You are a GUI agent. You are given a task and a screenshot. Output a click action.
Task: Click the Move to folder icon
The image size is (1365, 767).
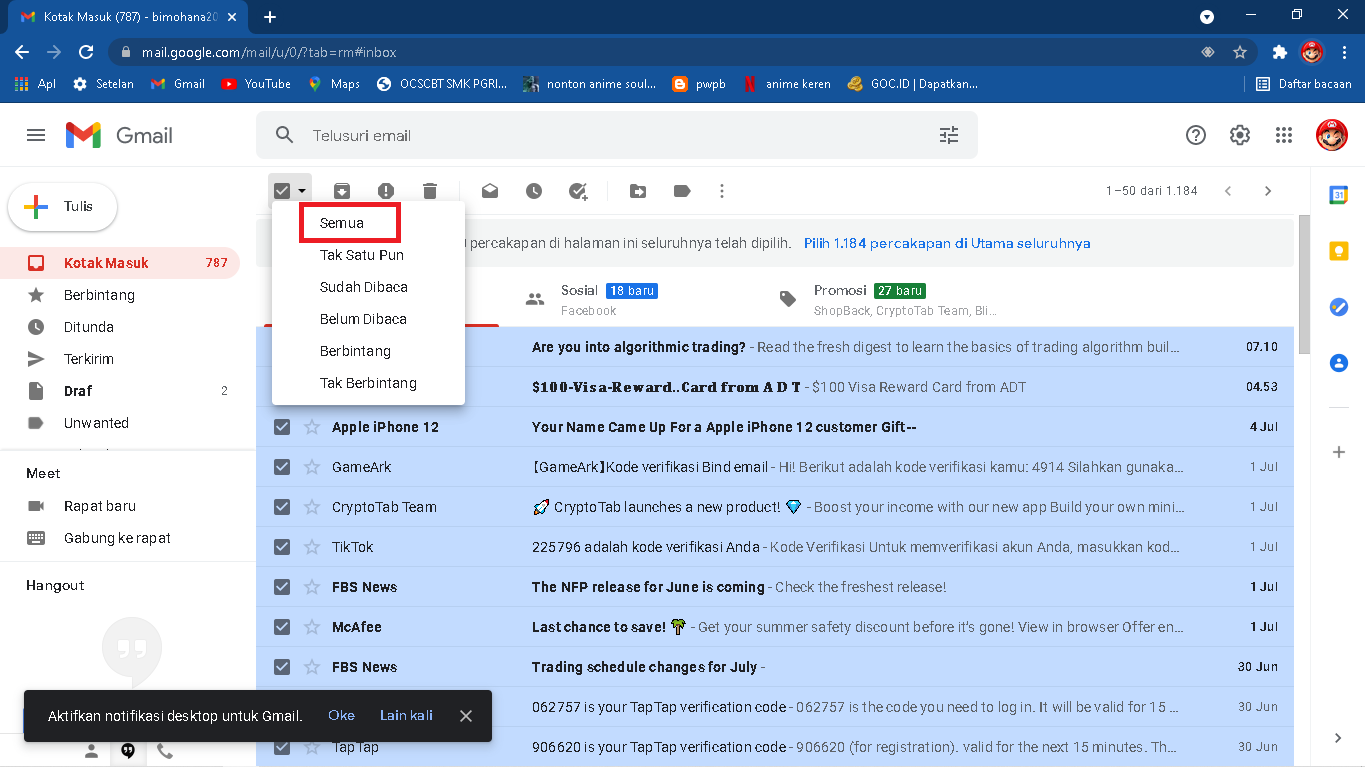[x=638, y=191]
